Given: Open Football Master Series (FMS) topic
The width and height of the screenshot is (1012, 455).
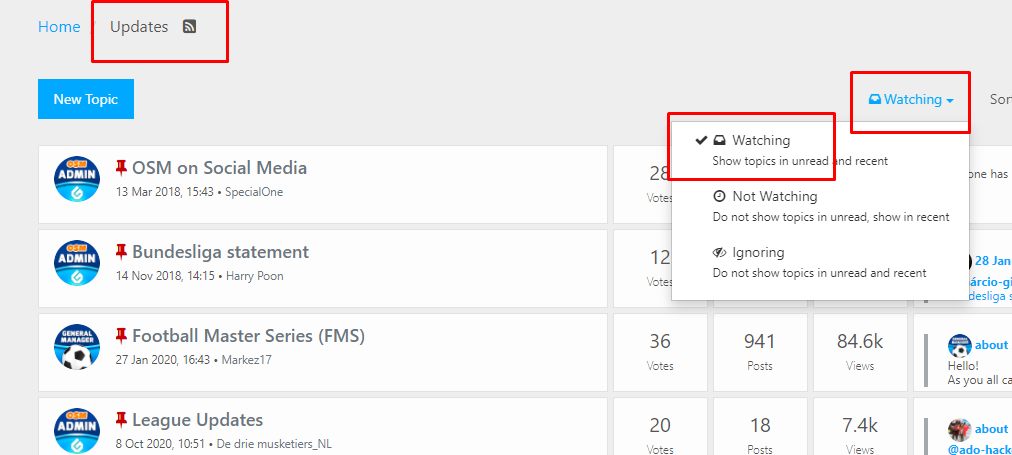Looking at the screenshot, I should click(248, 336).
